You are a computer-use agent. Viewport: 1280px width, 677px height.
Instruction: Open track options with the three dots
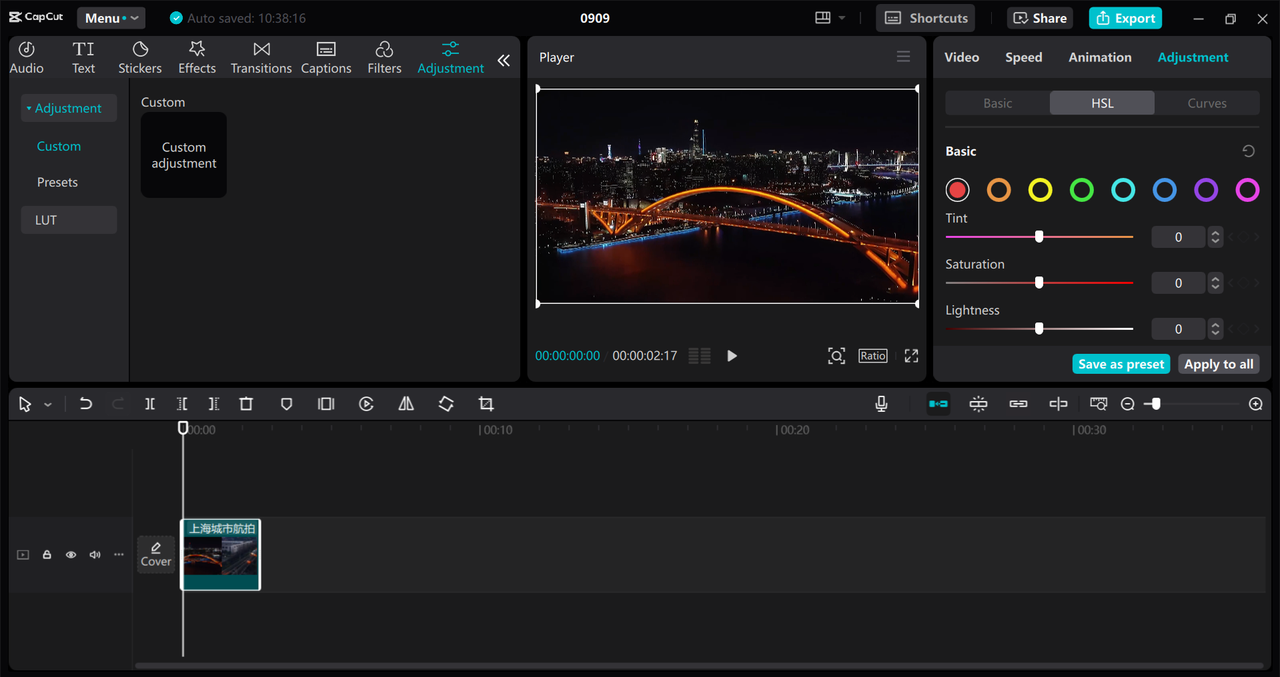(x=119, y=555)
